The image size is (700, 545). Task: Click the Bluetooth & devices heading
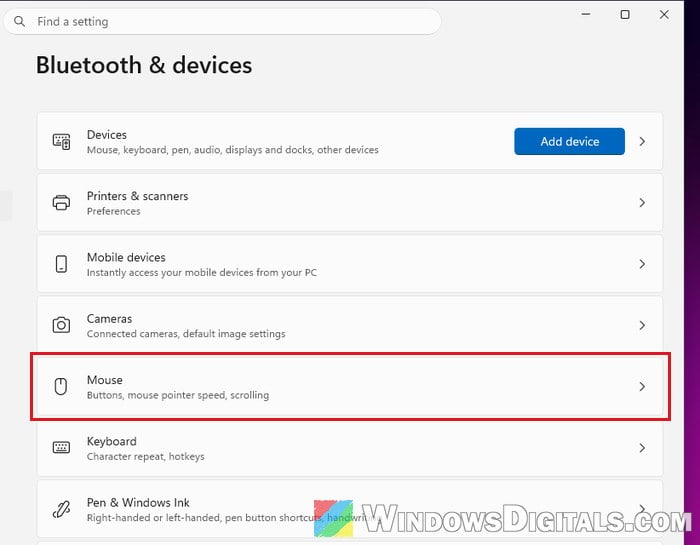click(144, 65)
